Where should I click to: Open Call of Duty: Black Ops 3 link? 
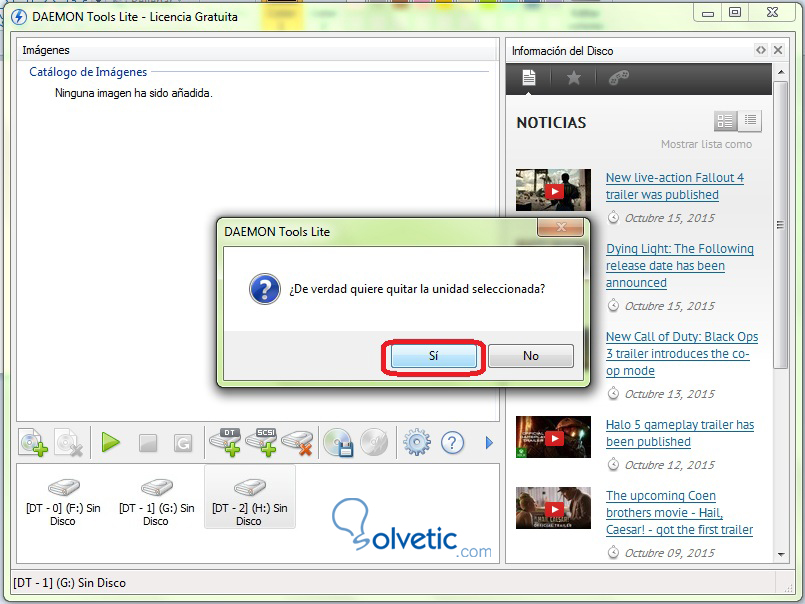click(682, 353)
